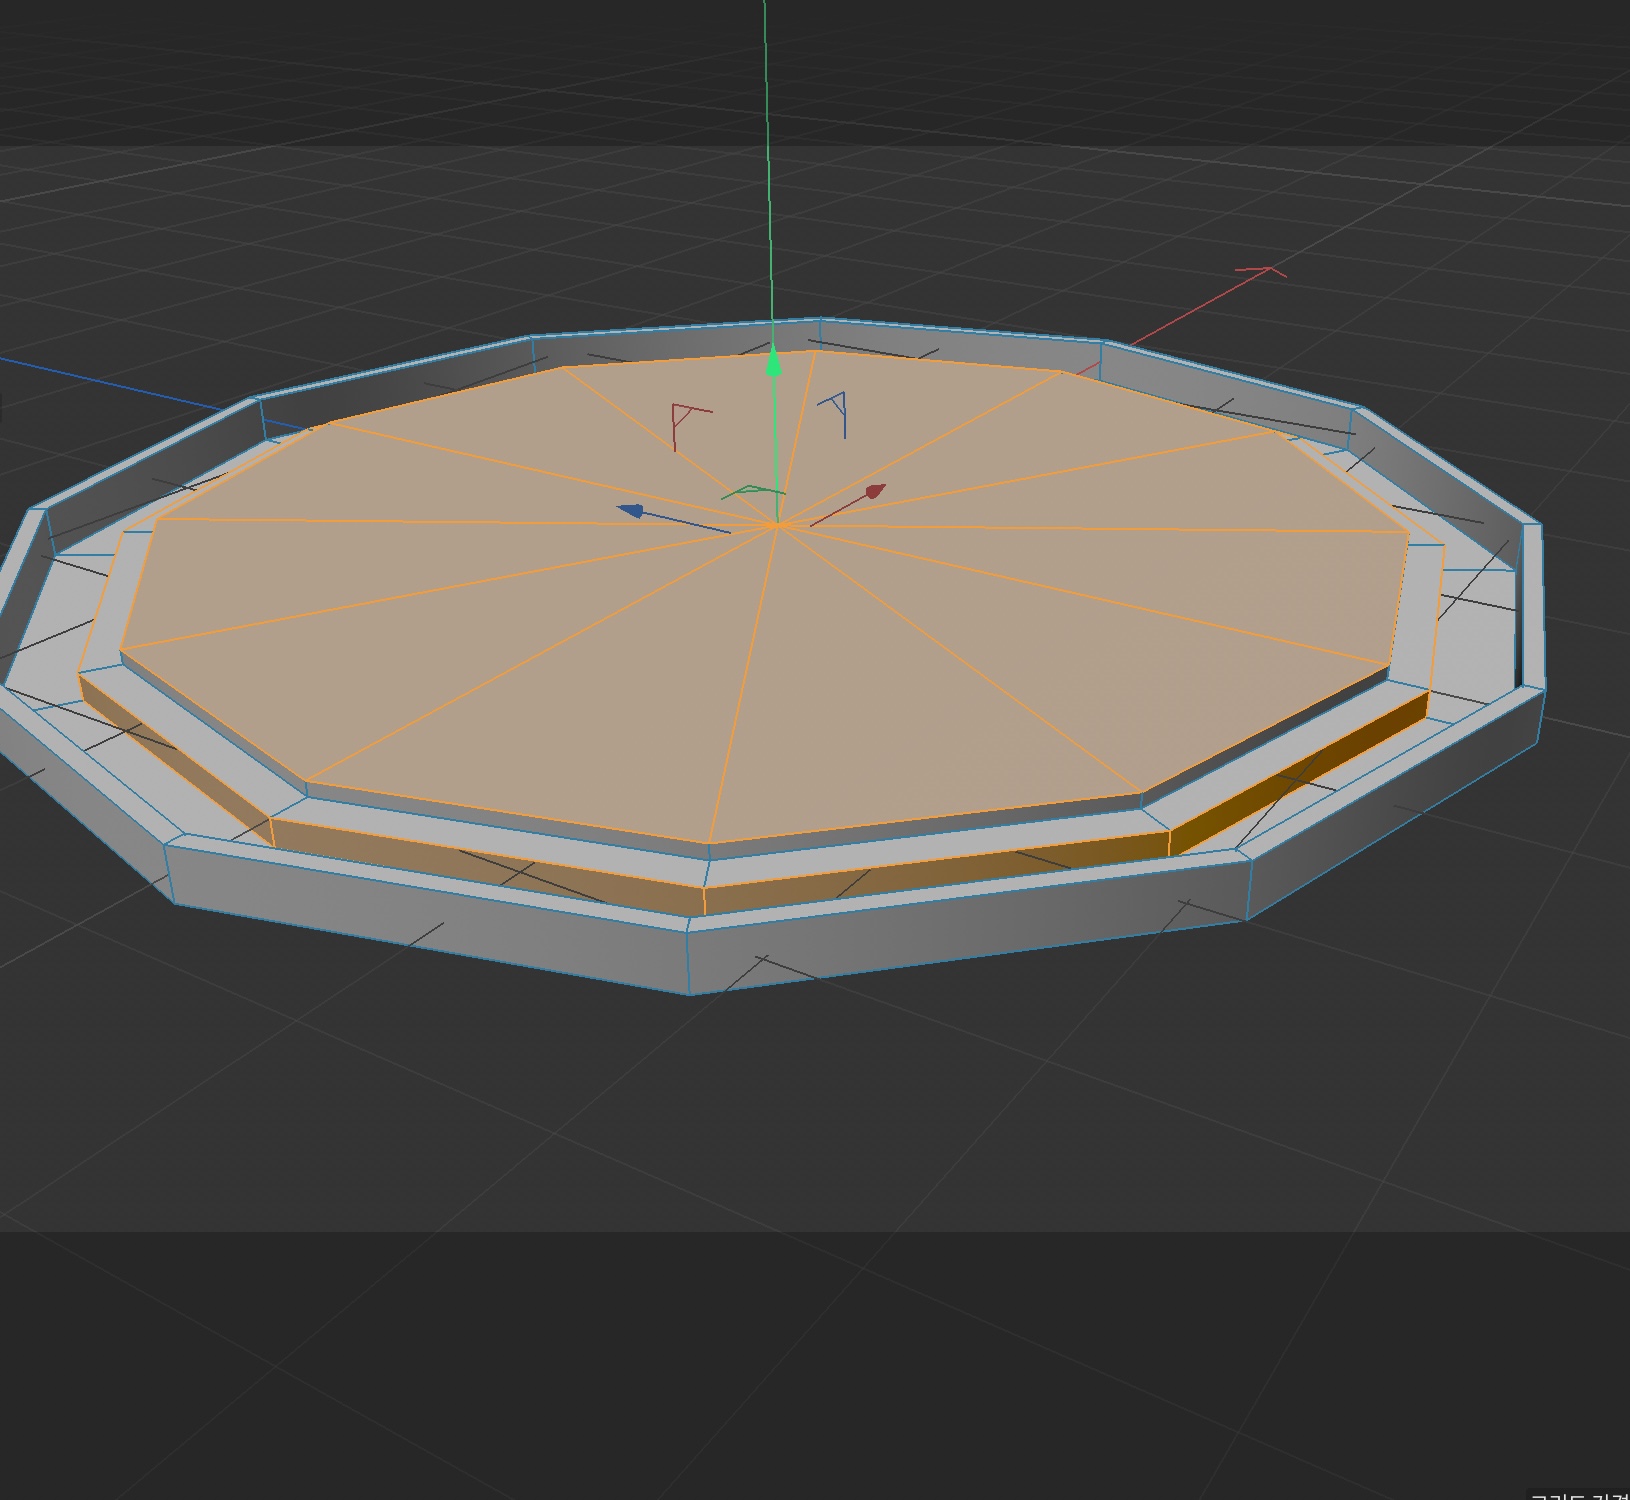Click the bright orange side polygon of the disc
The width and height of the screenshot is (1630, 1500).
tap(1298, 775)
